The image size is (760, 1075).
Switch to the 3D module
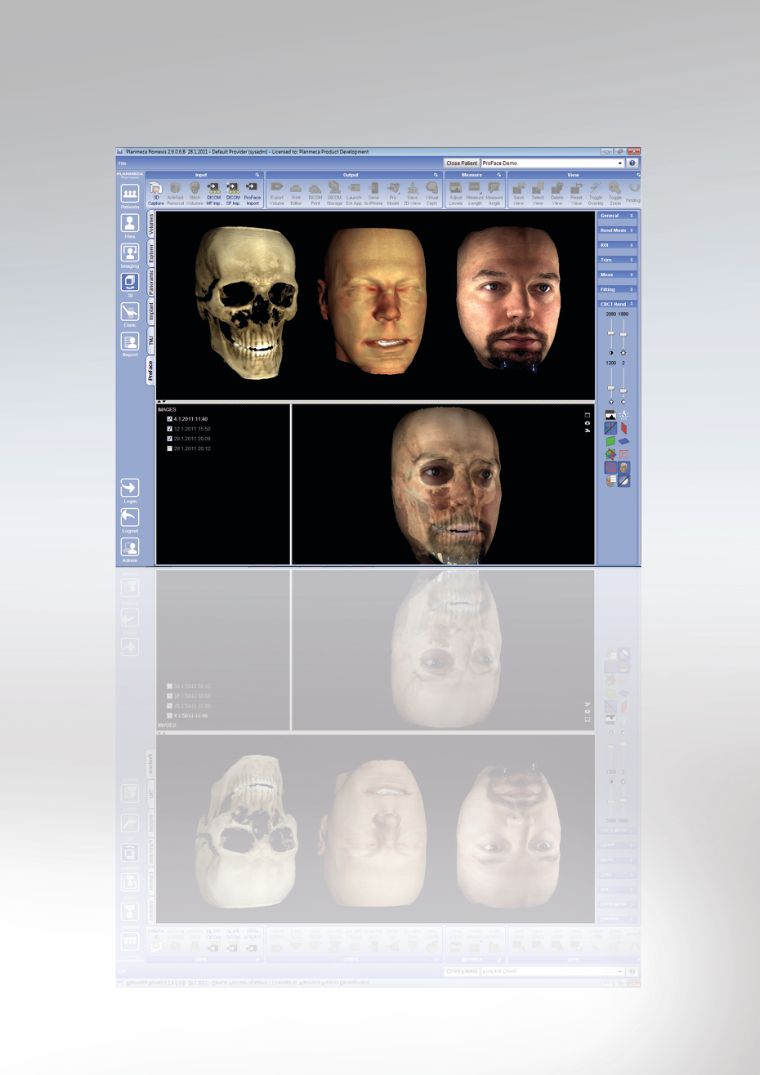130,282
